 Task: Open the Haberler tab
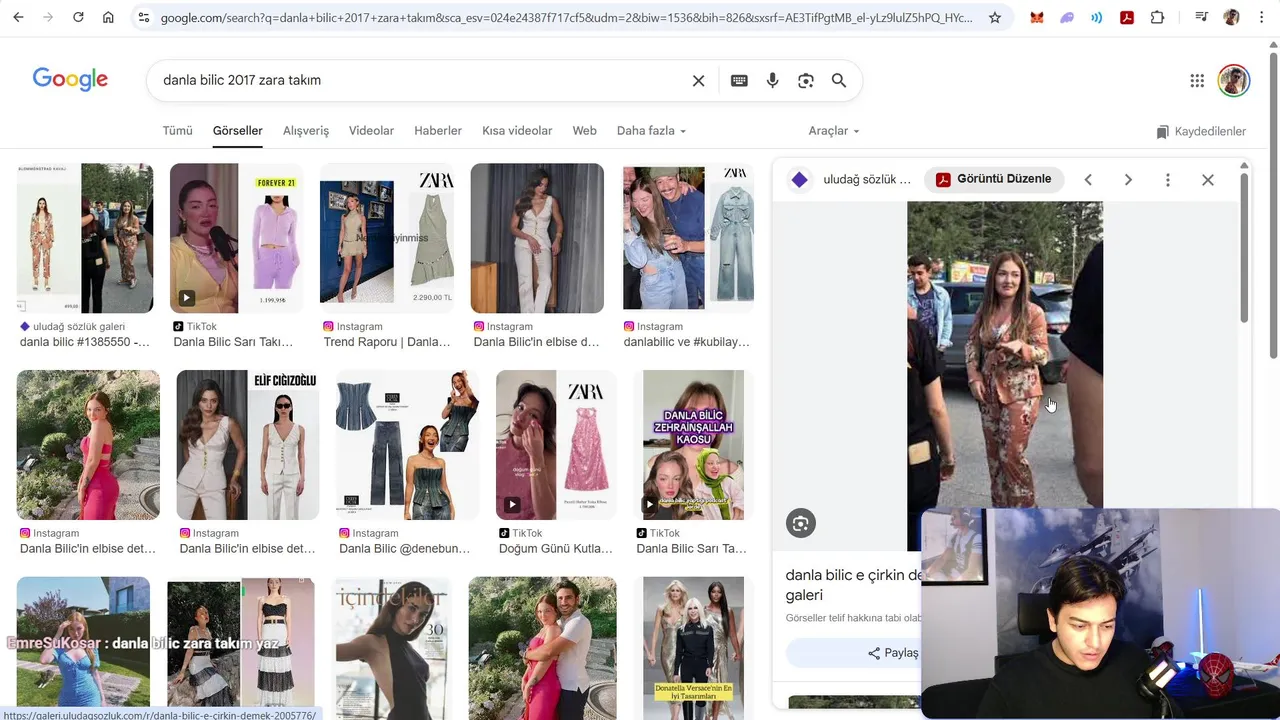(x=438, y=131)
